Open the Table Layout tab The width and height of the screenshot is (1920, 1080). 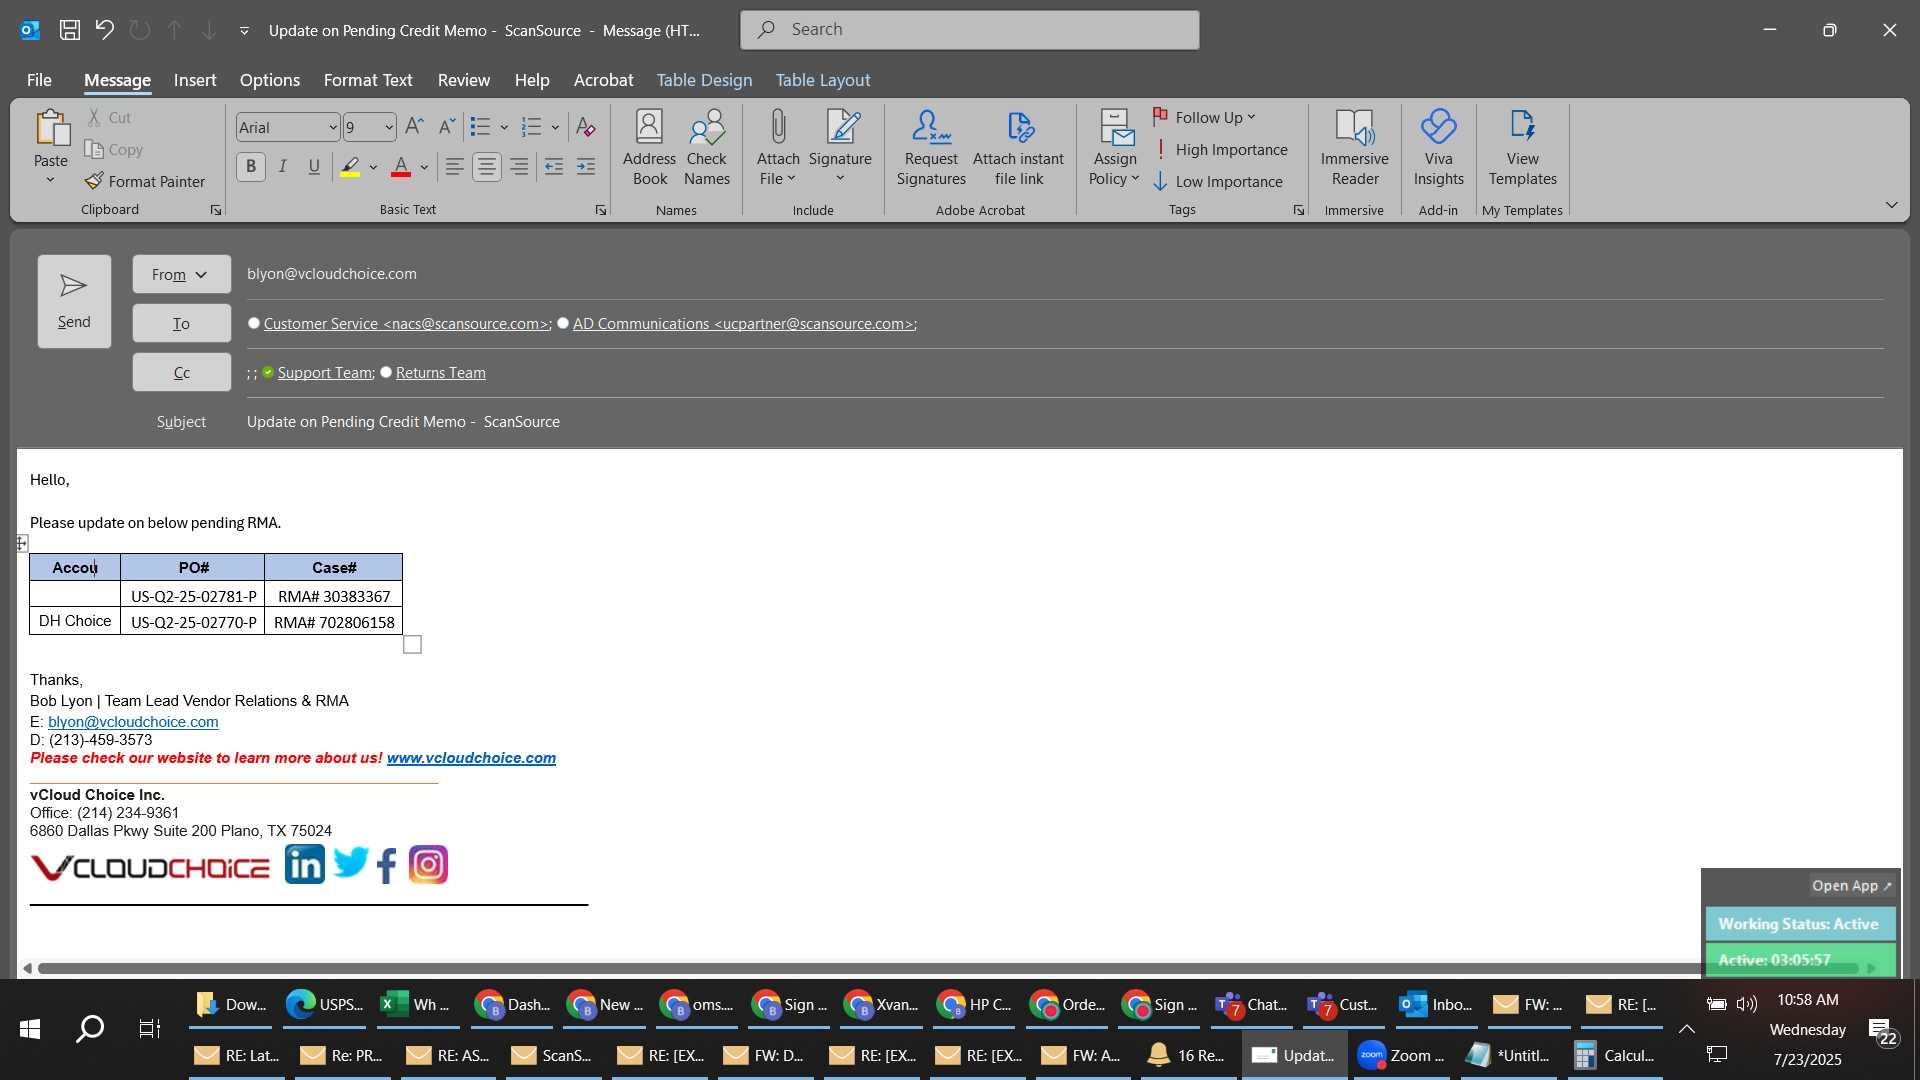pyautogui.click(x=823, y=80)
